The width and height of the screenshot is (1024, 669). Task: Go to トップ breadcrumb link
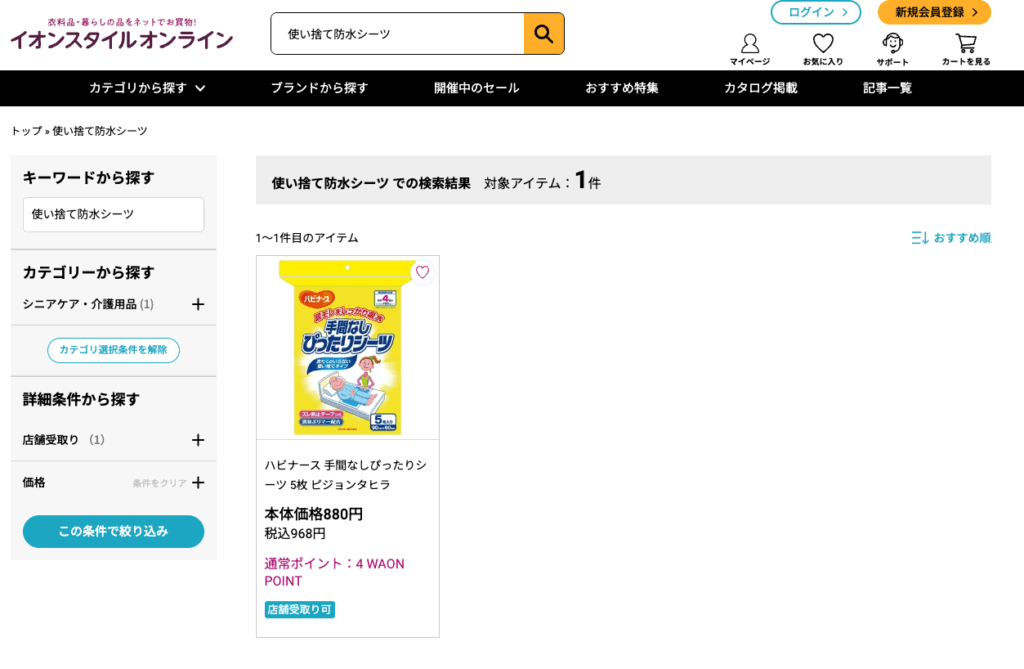26,131
